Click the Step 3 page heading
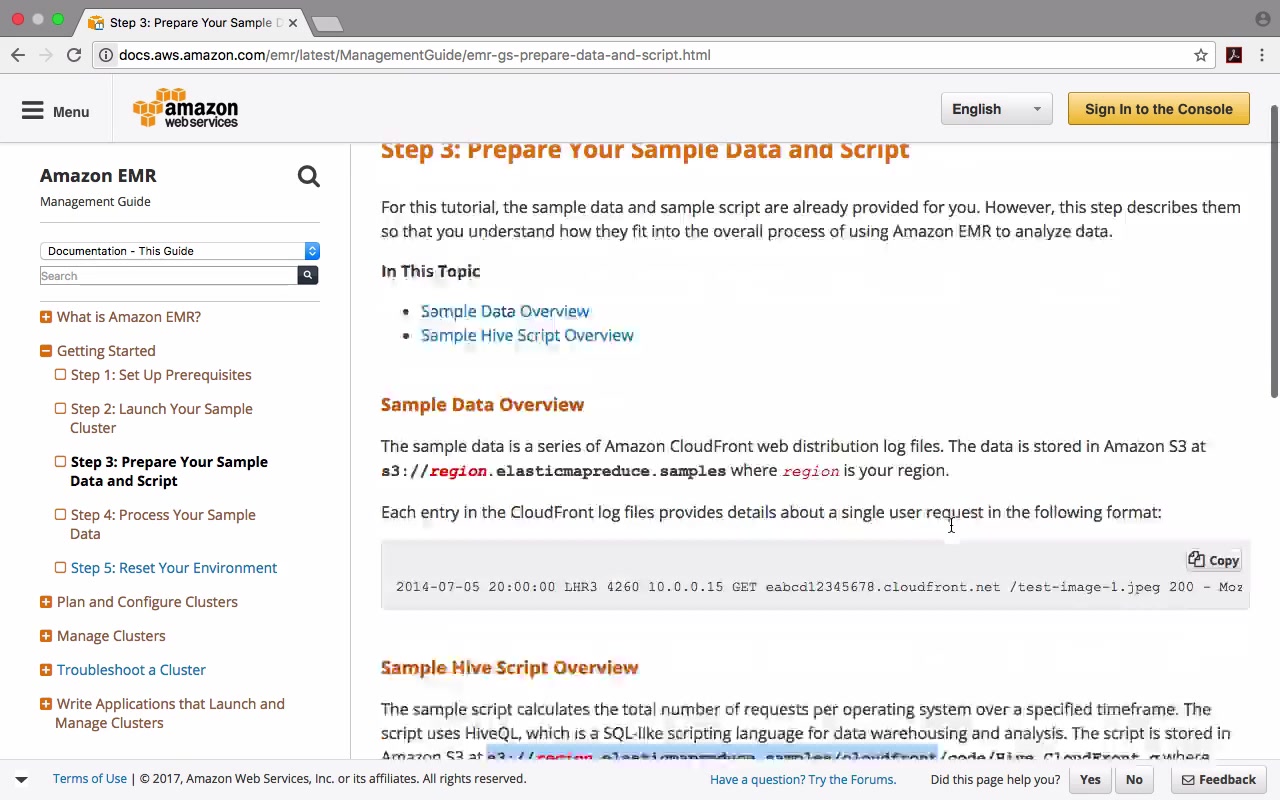Viewport: 1280px width, 800px height. (x=645, y=150)
